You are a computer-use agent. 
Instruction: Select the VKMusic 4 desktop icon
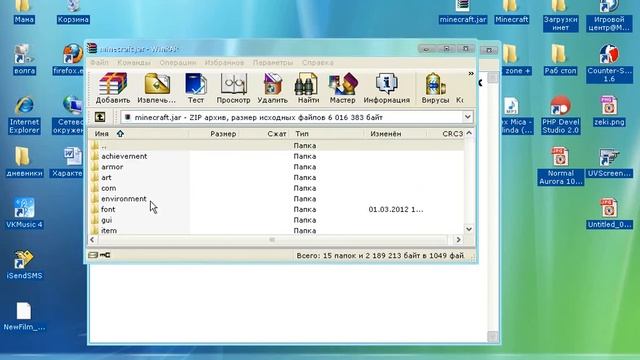[x=24, y=213]
